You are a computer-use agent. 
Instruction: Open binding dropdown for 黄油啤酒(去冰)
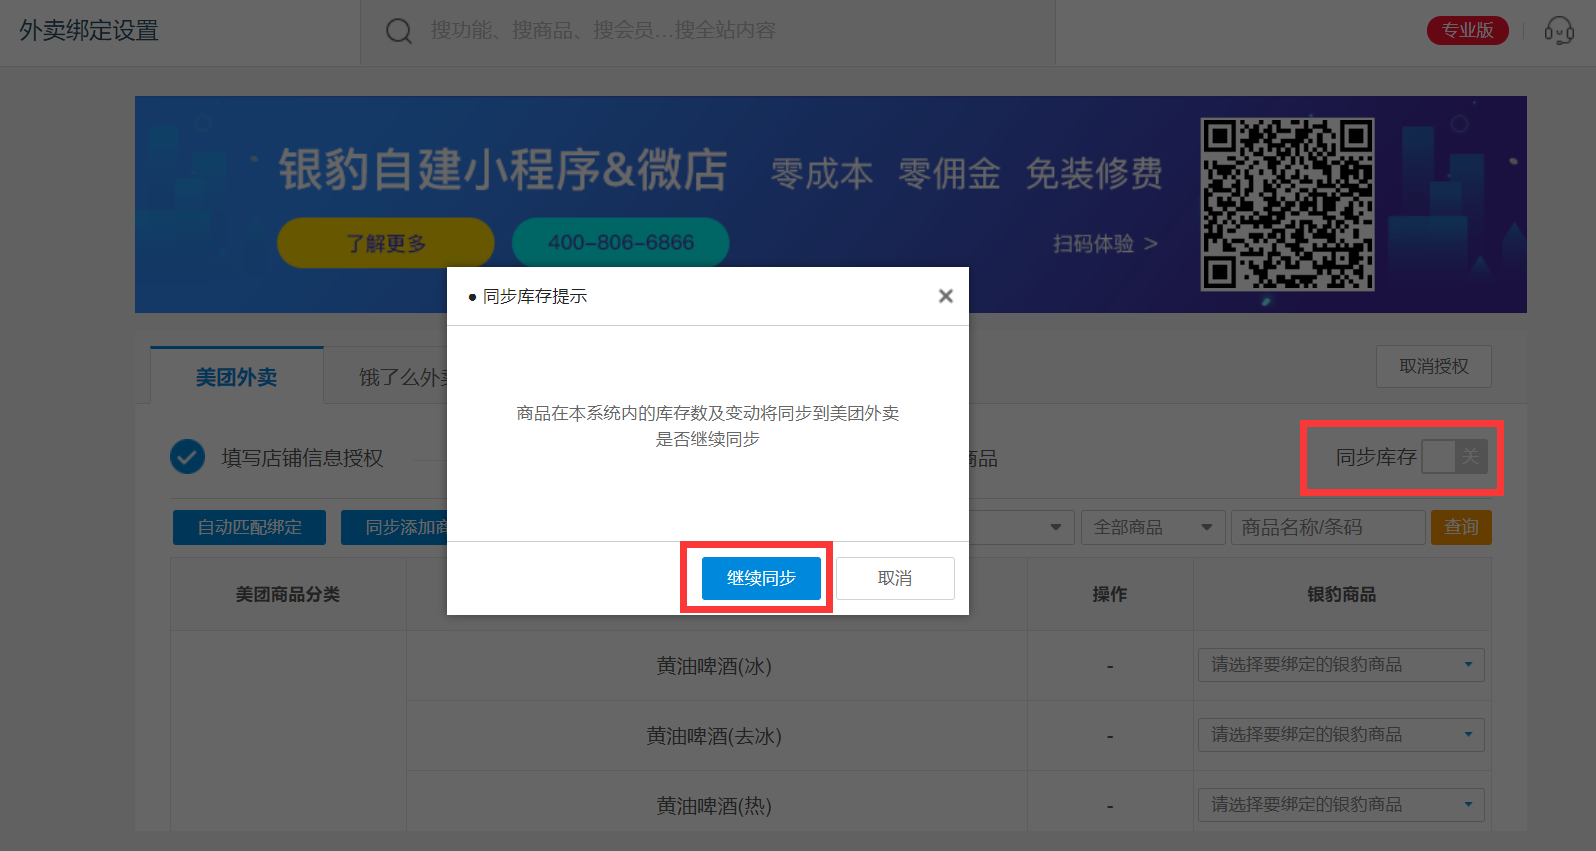pos(1340,735)
